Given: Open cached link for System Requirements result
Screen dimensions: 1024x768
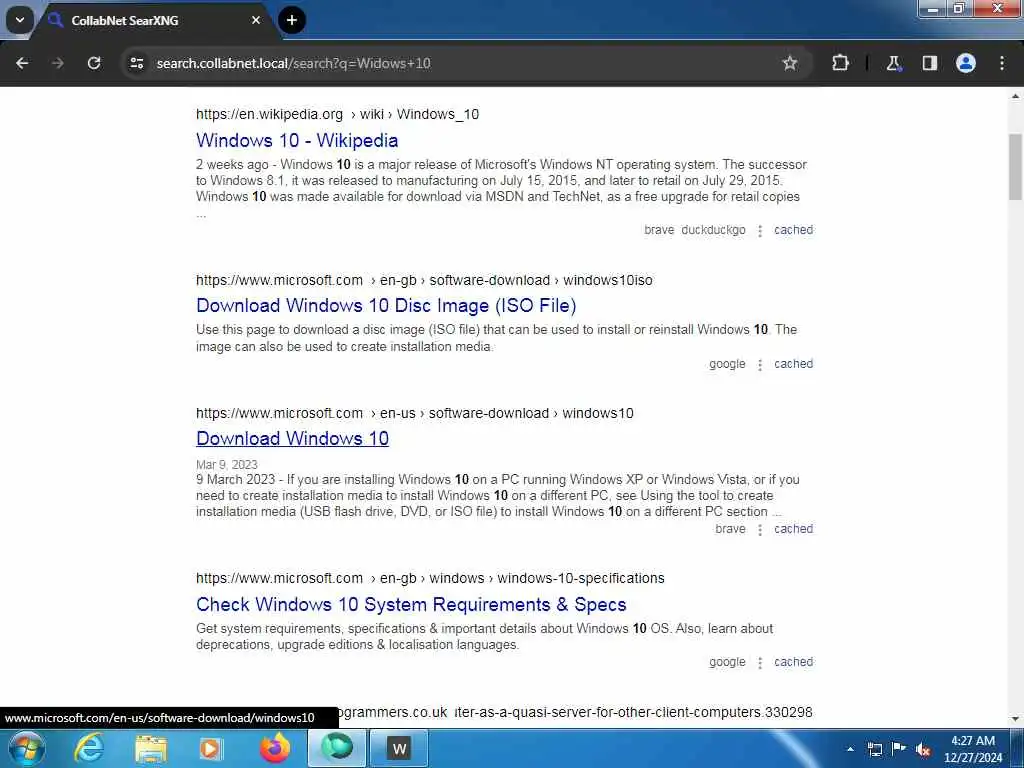Looking at the screenshot, I should pos(793,662).
